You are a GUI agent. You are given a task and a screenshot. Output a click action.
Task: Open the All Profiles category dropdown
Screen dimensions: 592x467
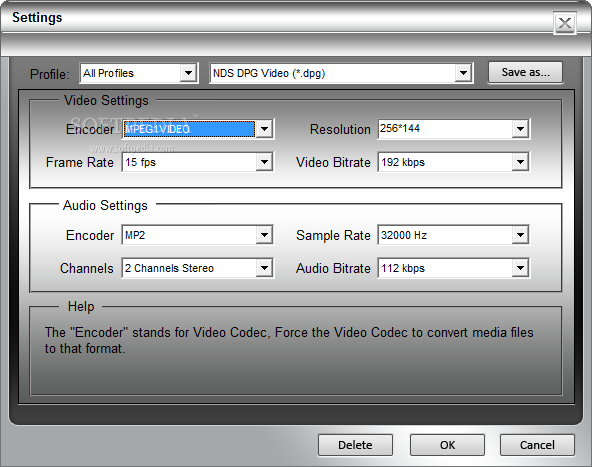click(x=188, y=73)
